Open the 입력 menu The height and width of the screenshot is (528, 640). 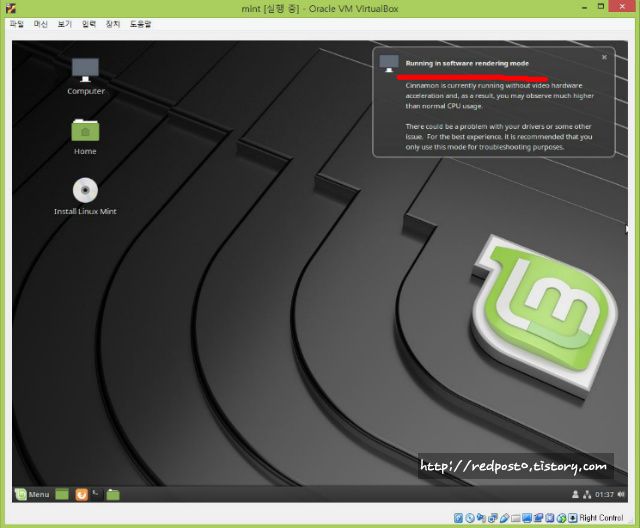click(x=89, y=24)
